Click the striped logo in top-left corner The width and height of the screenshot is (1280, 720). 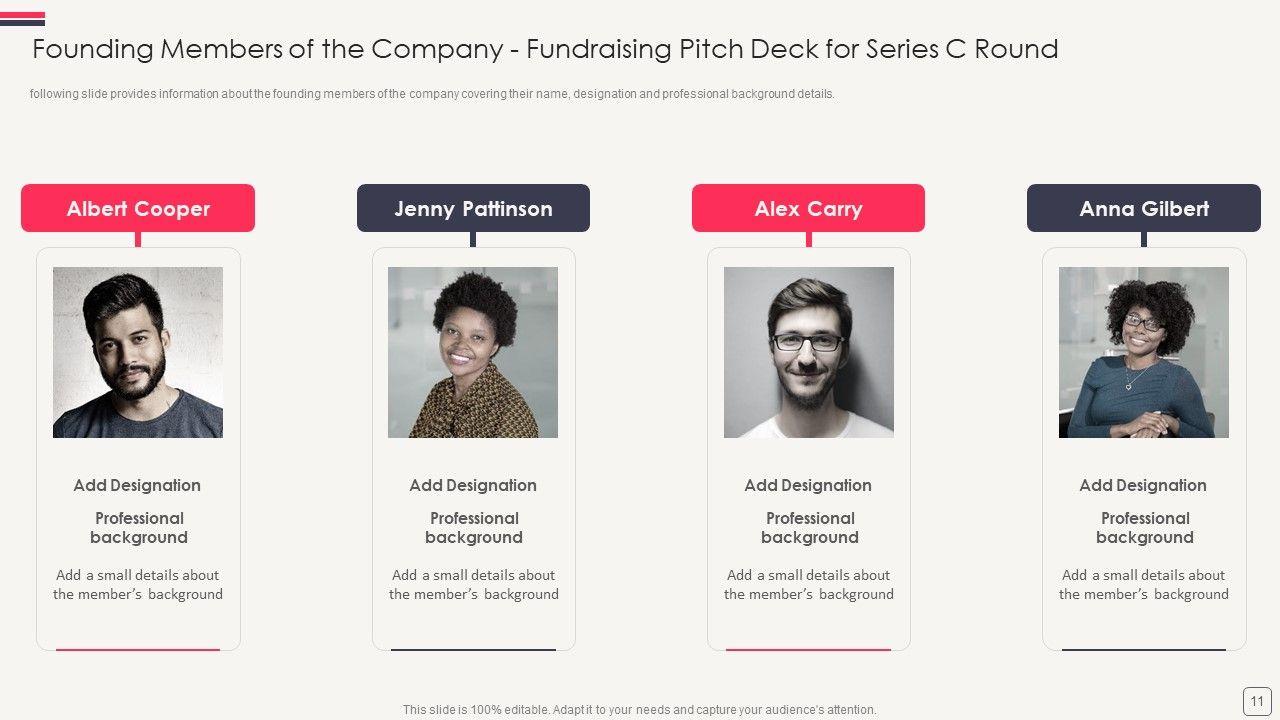click(x=22, y=18)
